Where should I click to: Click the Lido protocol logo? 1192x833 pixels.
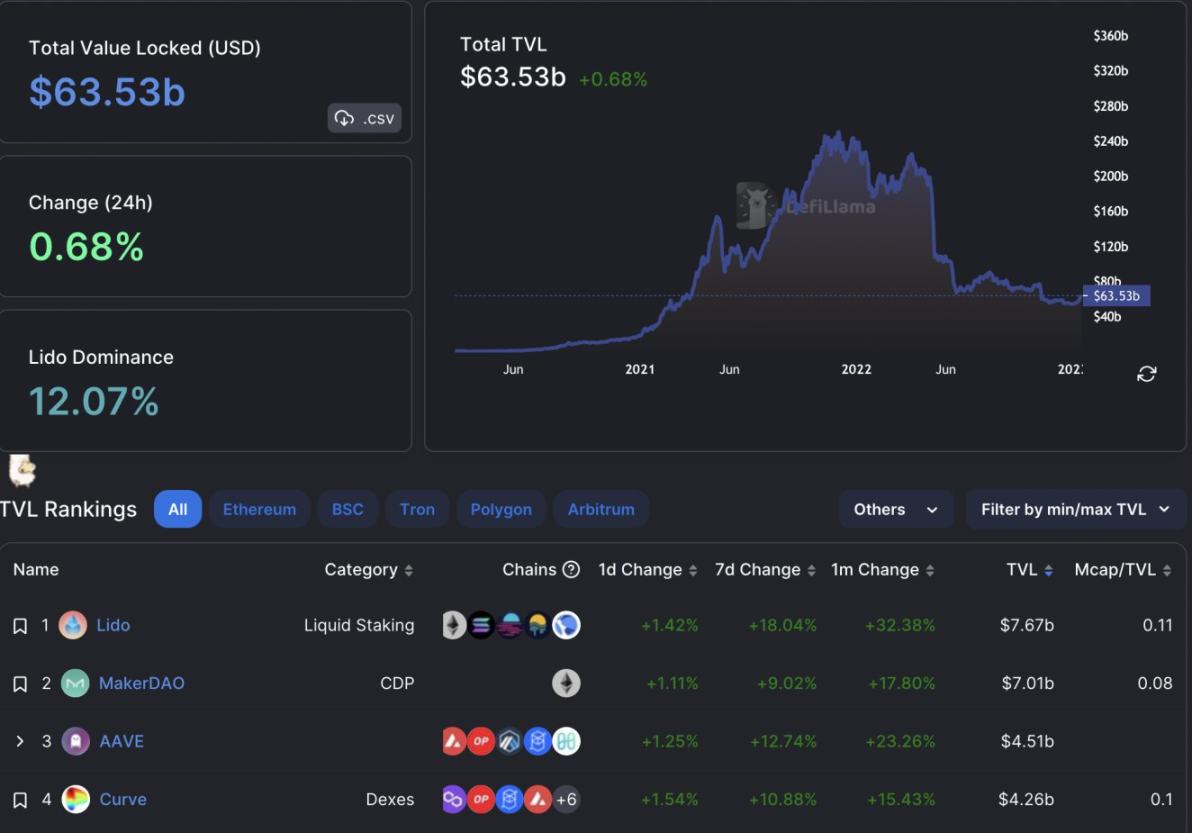(x=73, y=625)
